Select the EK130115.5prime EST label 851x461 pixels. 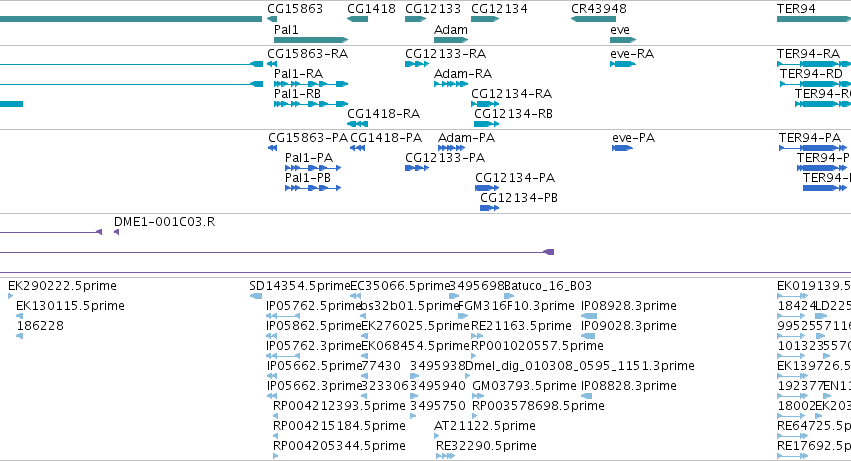click(70, 306)
